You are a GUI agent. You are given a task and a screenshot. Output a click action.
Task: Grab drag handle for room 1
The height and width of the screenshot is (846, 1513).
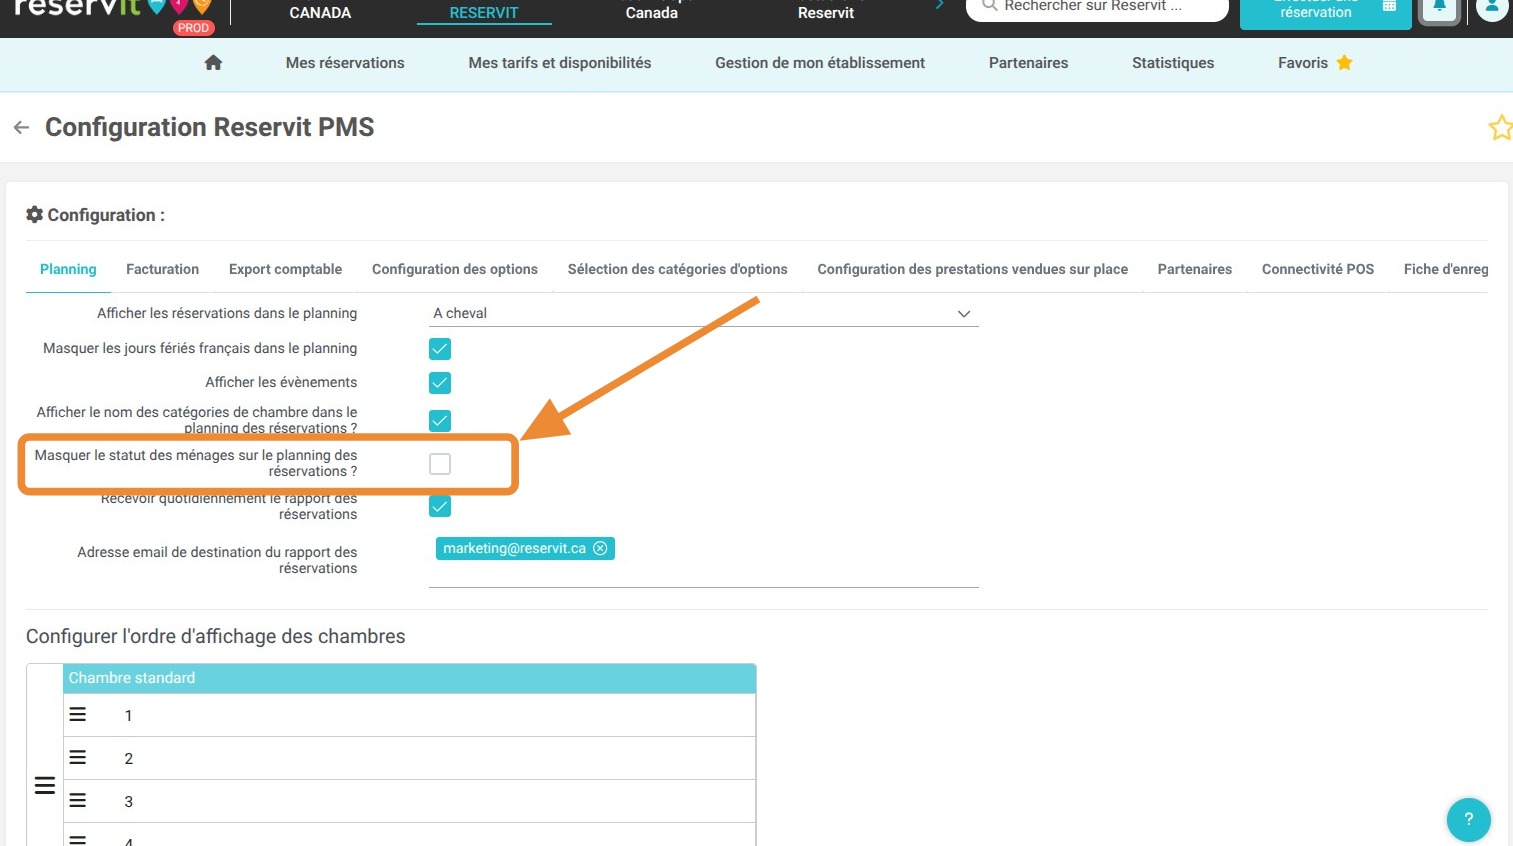[x=77, y=715]
